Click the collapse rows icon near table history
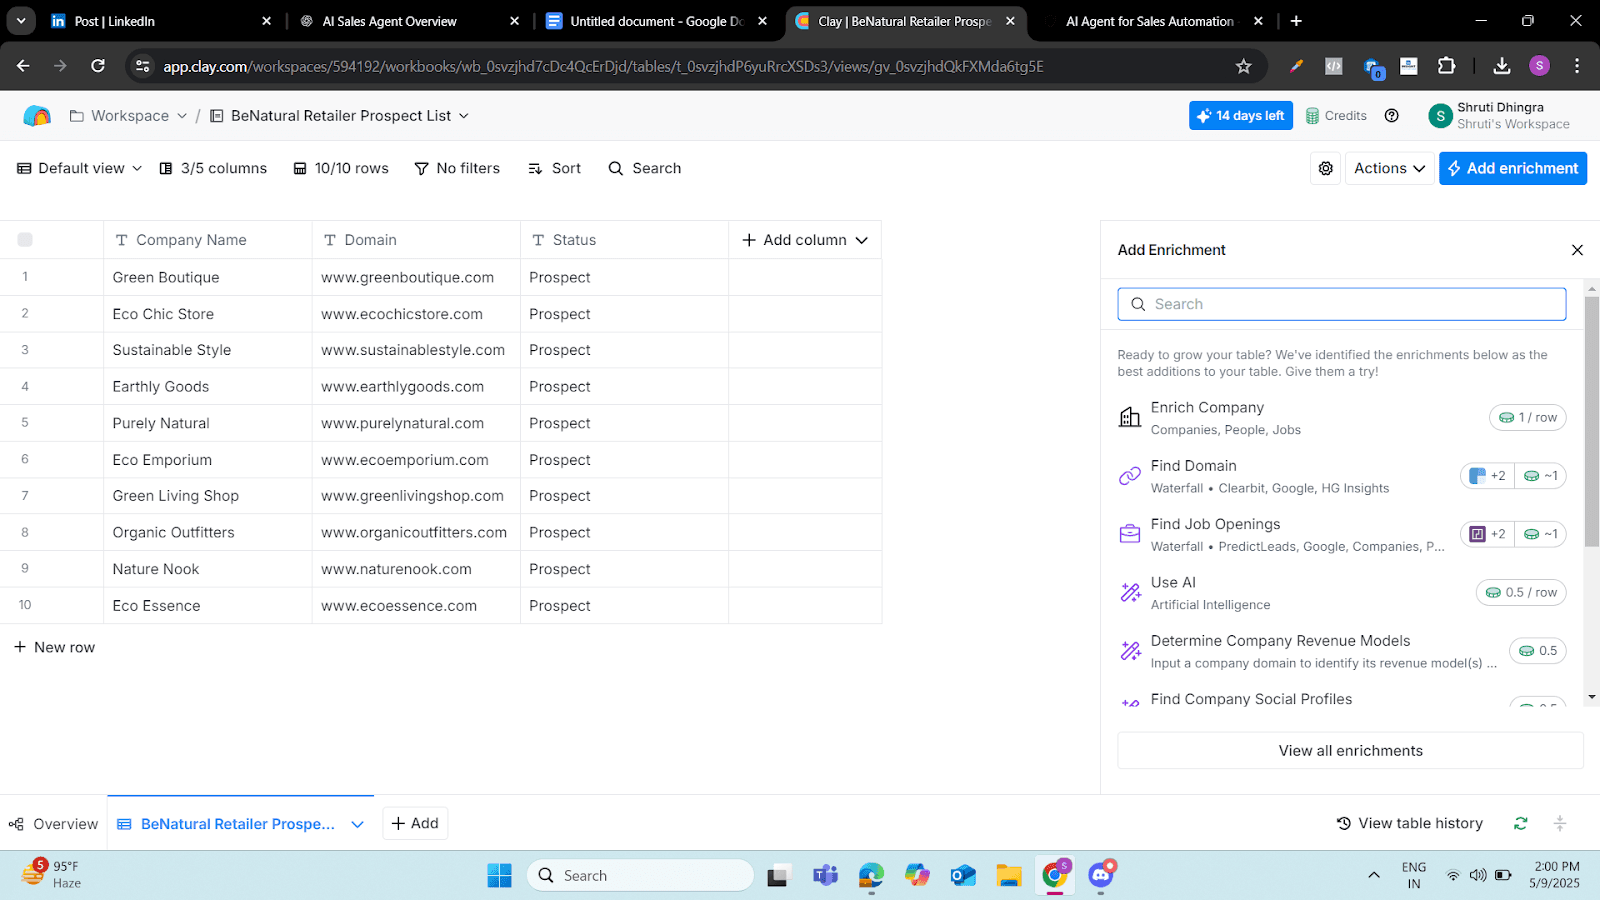 1559,824
